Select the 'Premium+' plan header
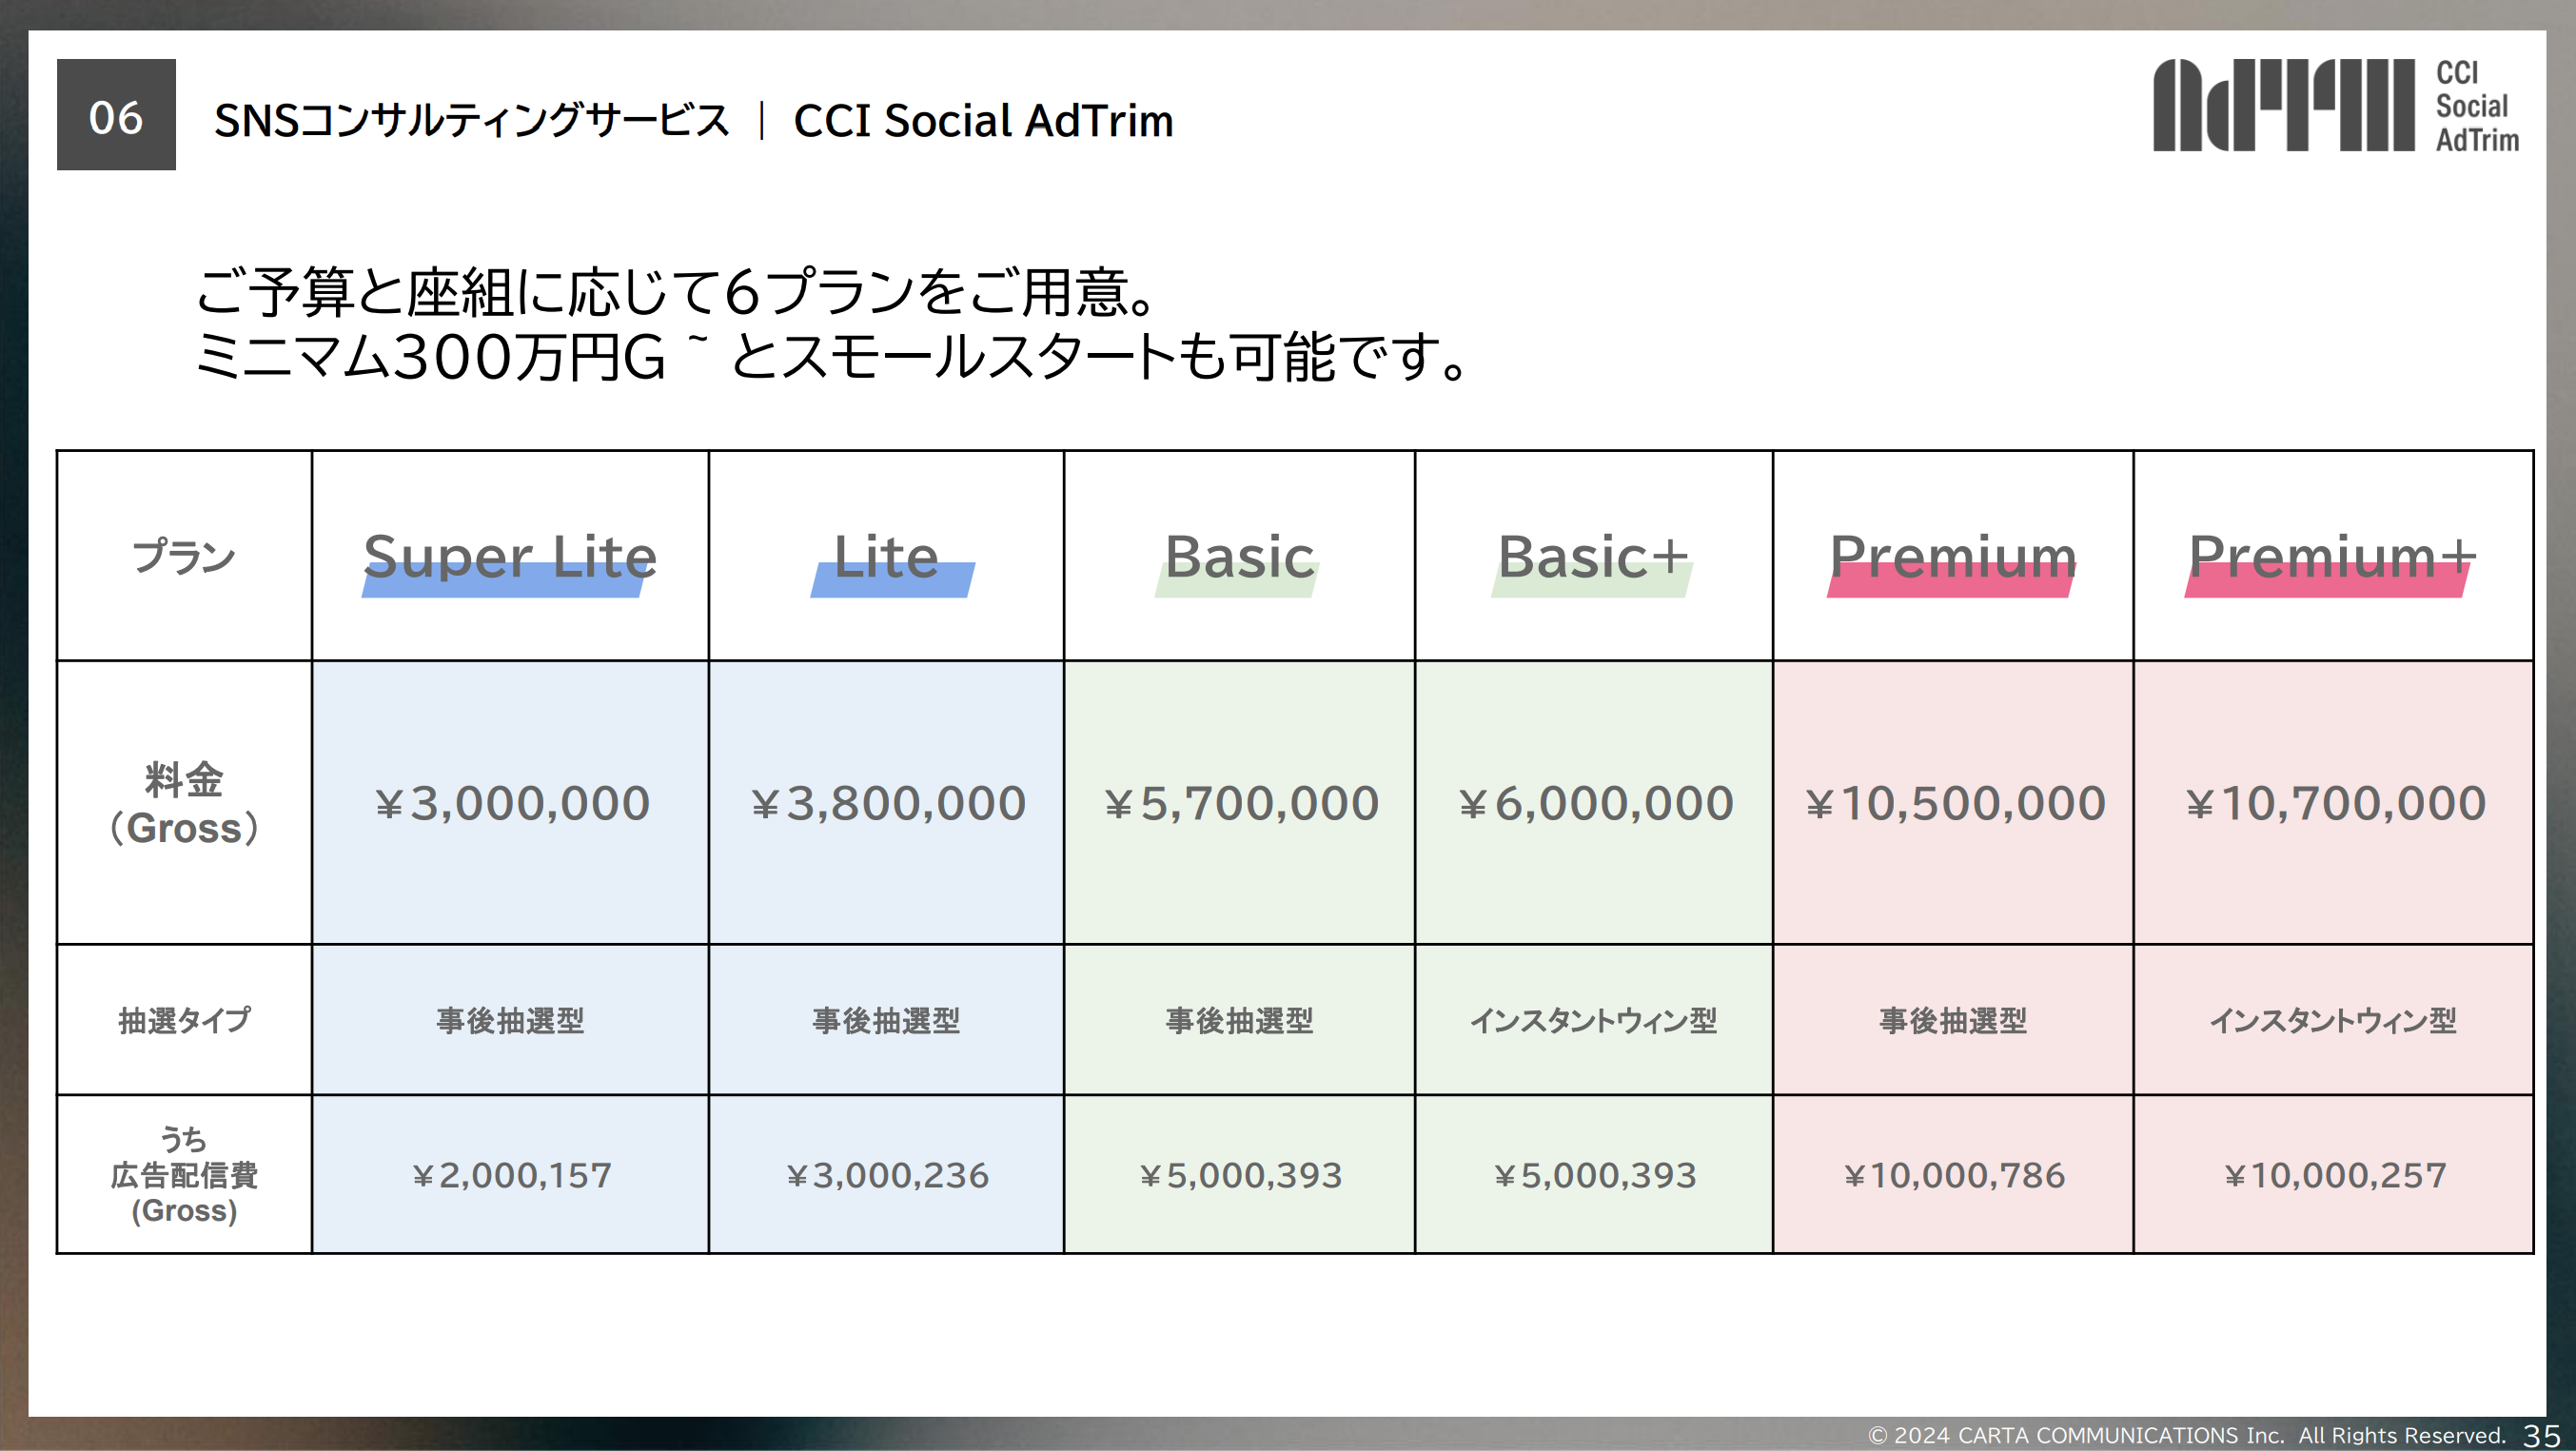Screen dimensions: 2576x1451 pyautogui.click(x=2332, y=557)
